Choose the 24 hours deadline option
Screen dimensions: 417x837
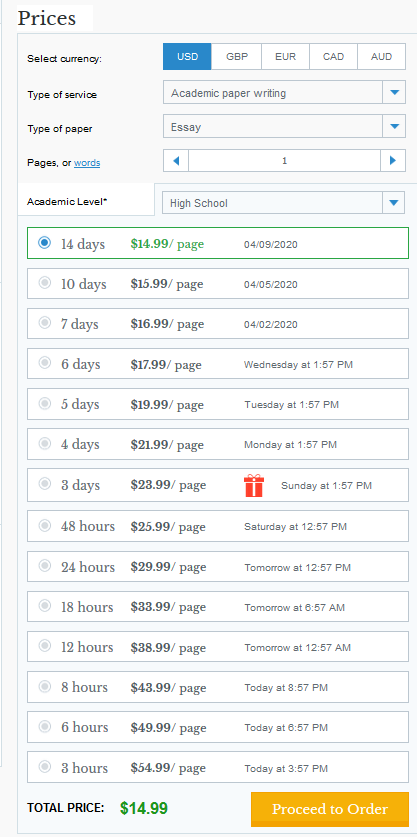[218, 567]
